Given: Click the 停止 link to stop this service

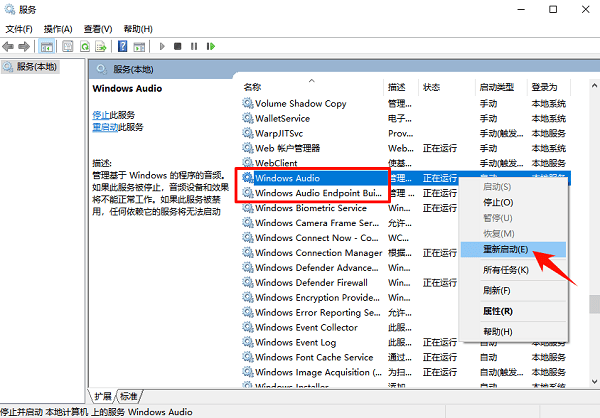Looking at the screenshot, I should click(100, 115).
